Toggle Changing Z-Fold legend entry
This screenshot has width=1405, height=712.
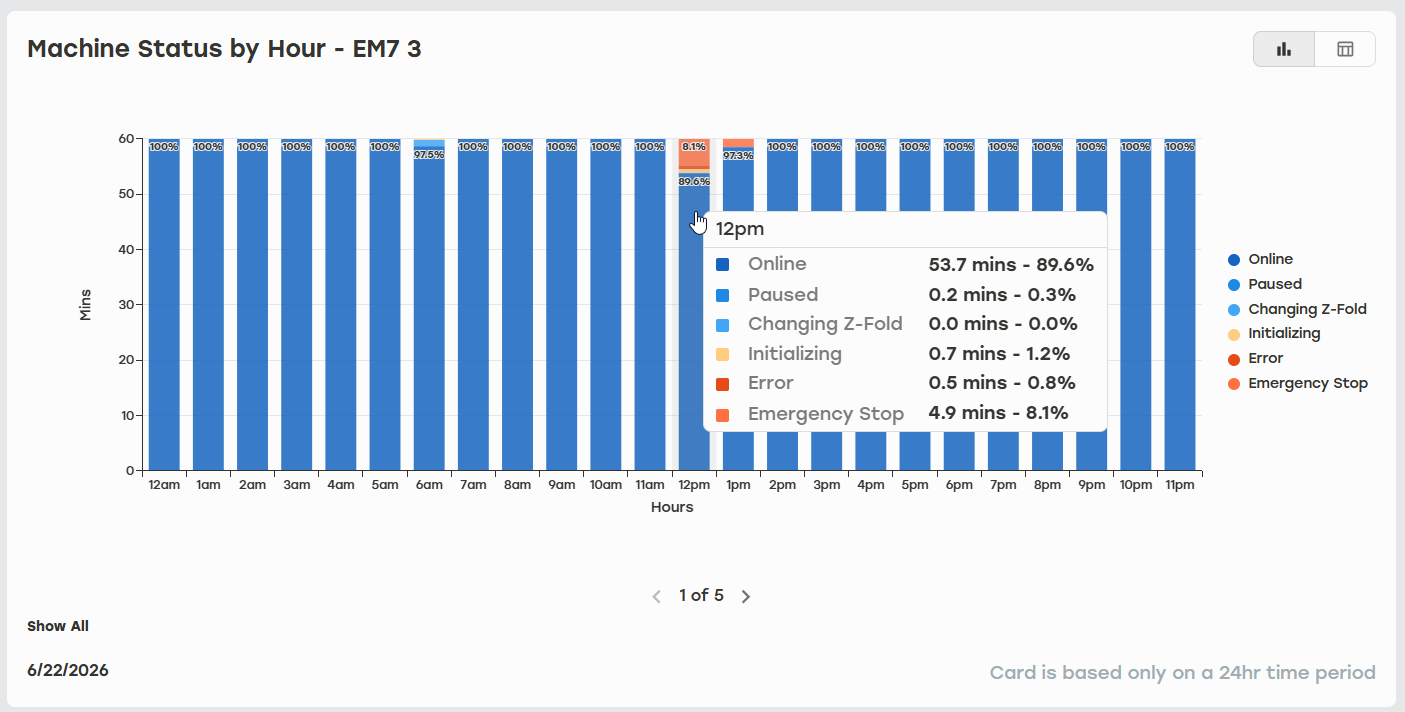1297,309
